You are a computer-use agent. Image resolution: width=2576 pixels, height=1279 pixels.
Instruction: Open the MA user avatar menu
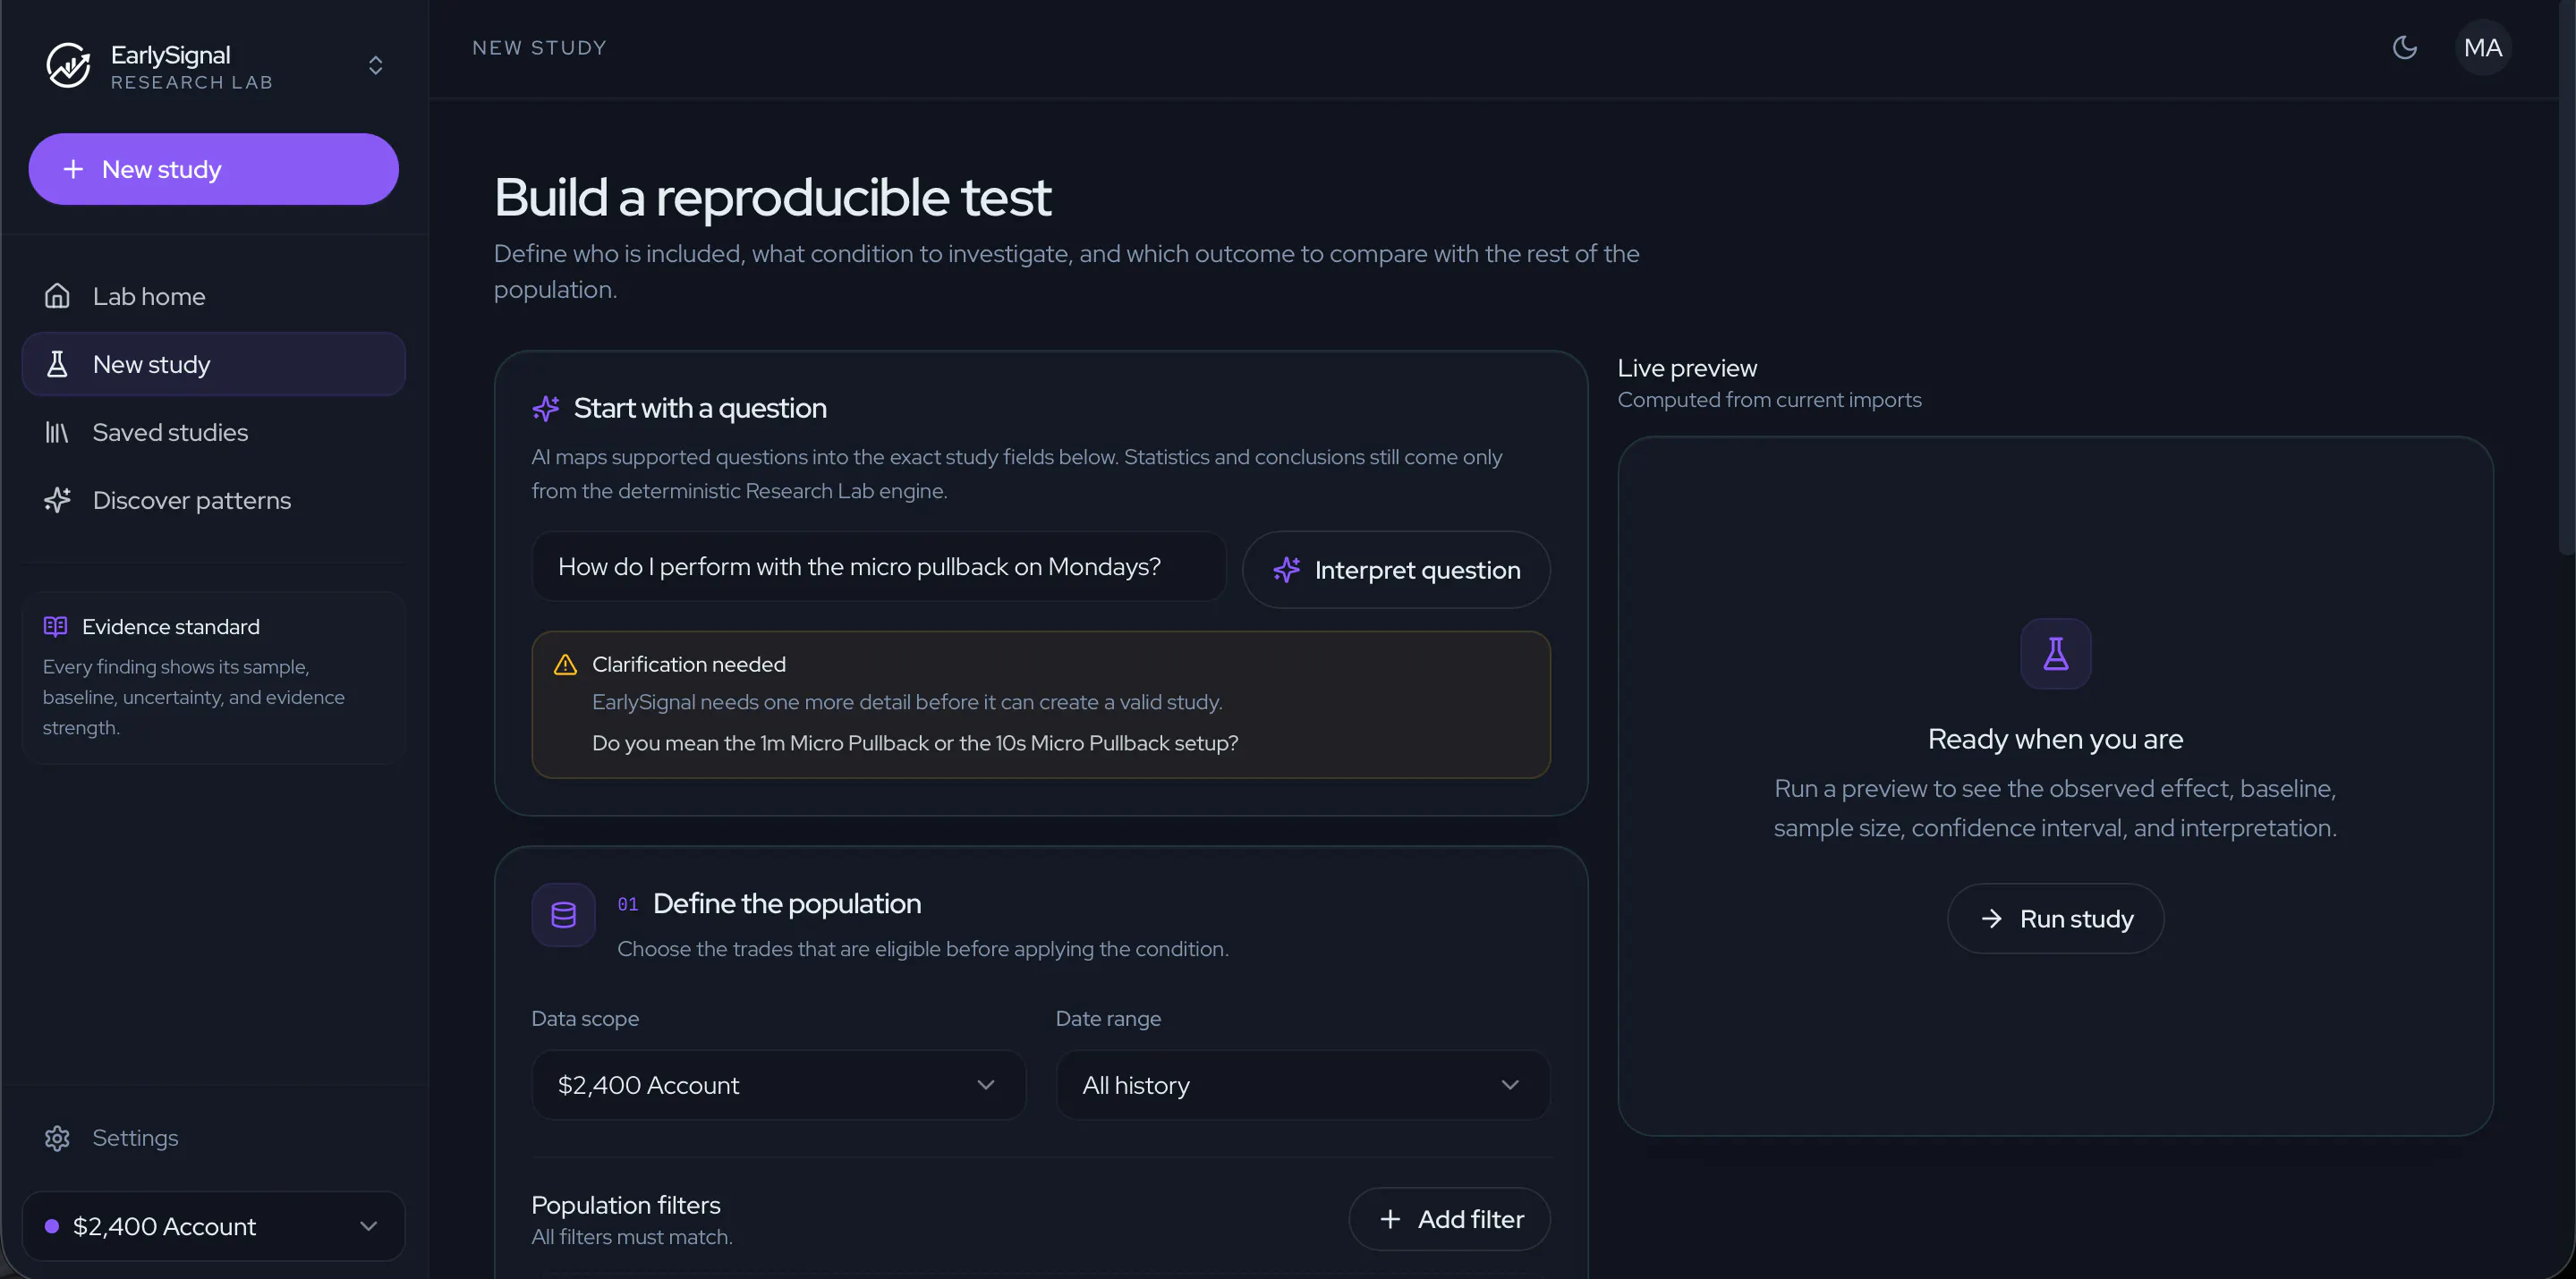tap(2482, 47)
